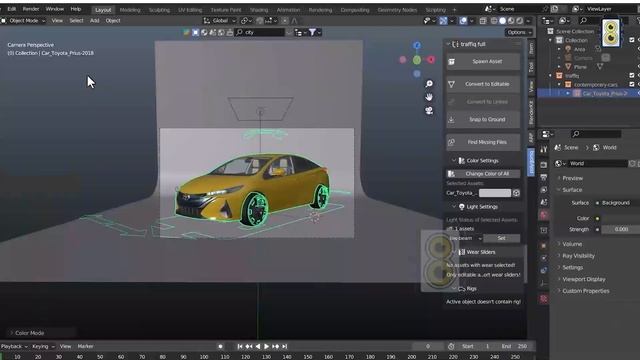Image resolution: width=640 pixels, height=360 pixels.
Task: Click the pan hand viewport gizmo
Action: pos(429,97)
